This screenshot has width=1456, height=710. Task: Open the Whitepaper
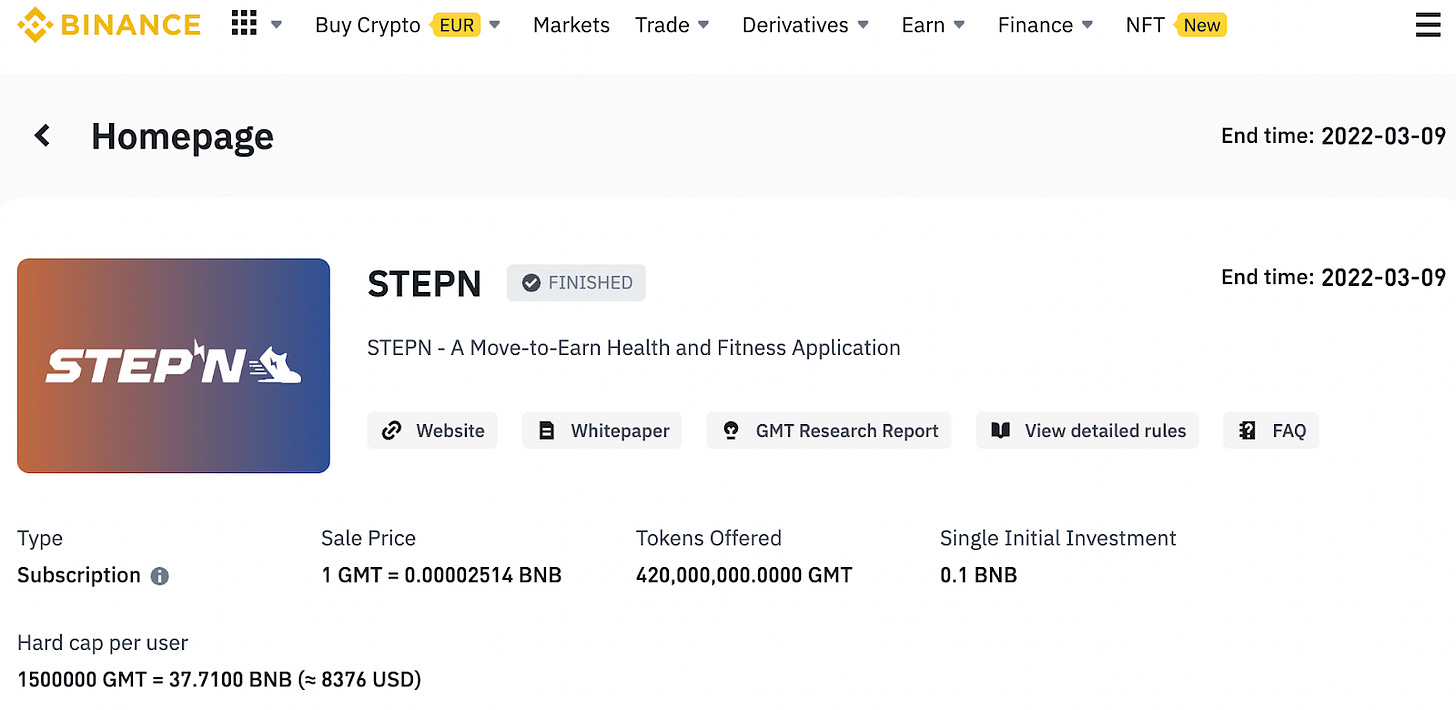click(602, 430)
